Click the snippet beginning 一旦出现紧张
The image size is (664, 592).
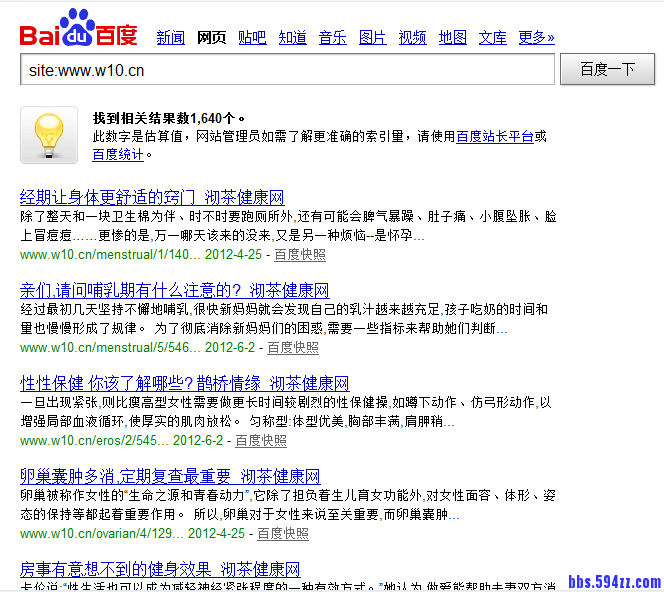pos(286,412)
